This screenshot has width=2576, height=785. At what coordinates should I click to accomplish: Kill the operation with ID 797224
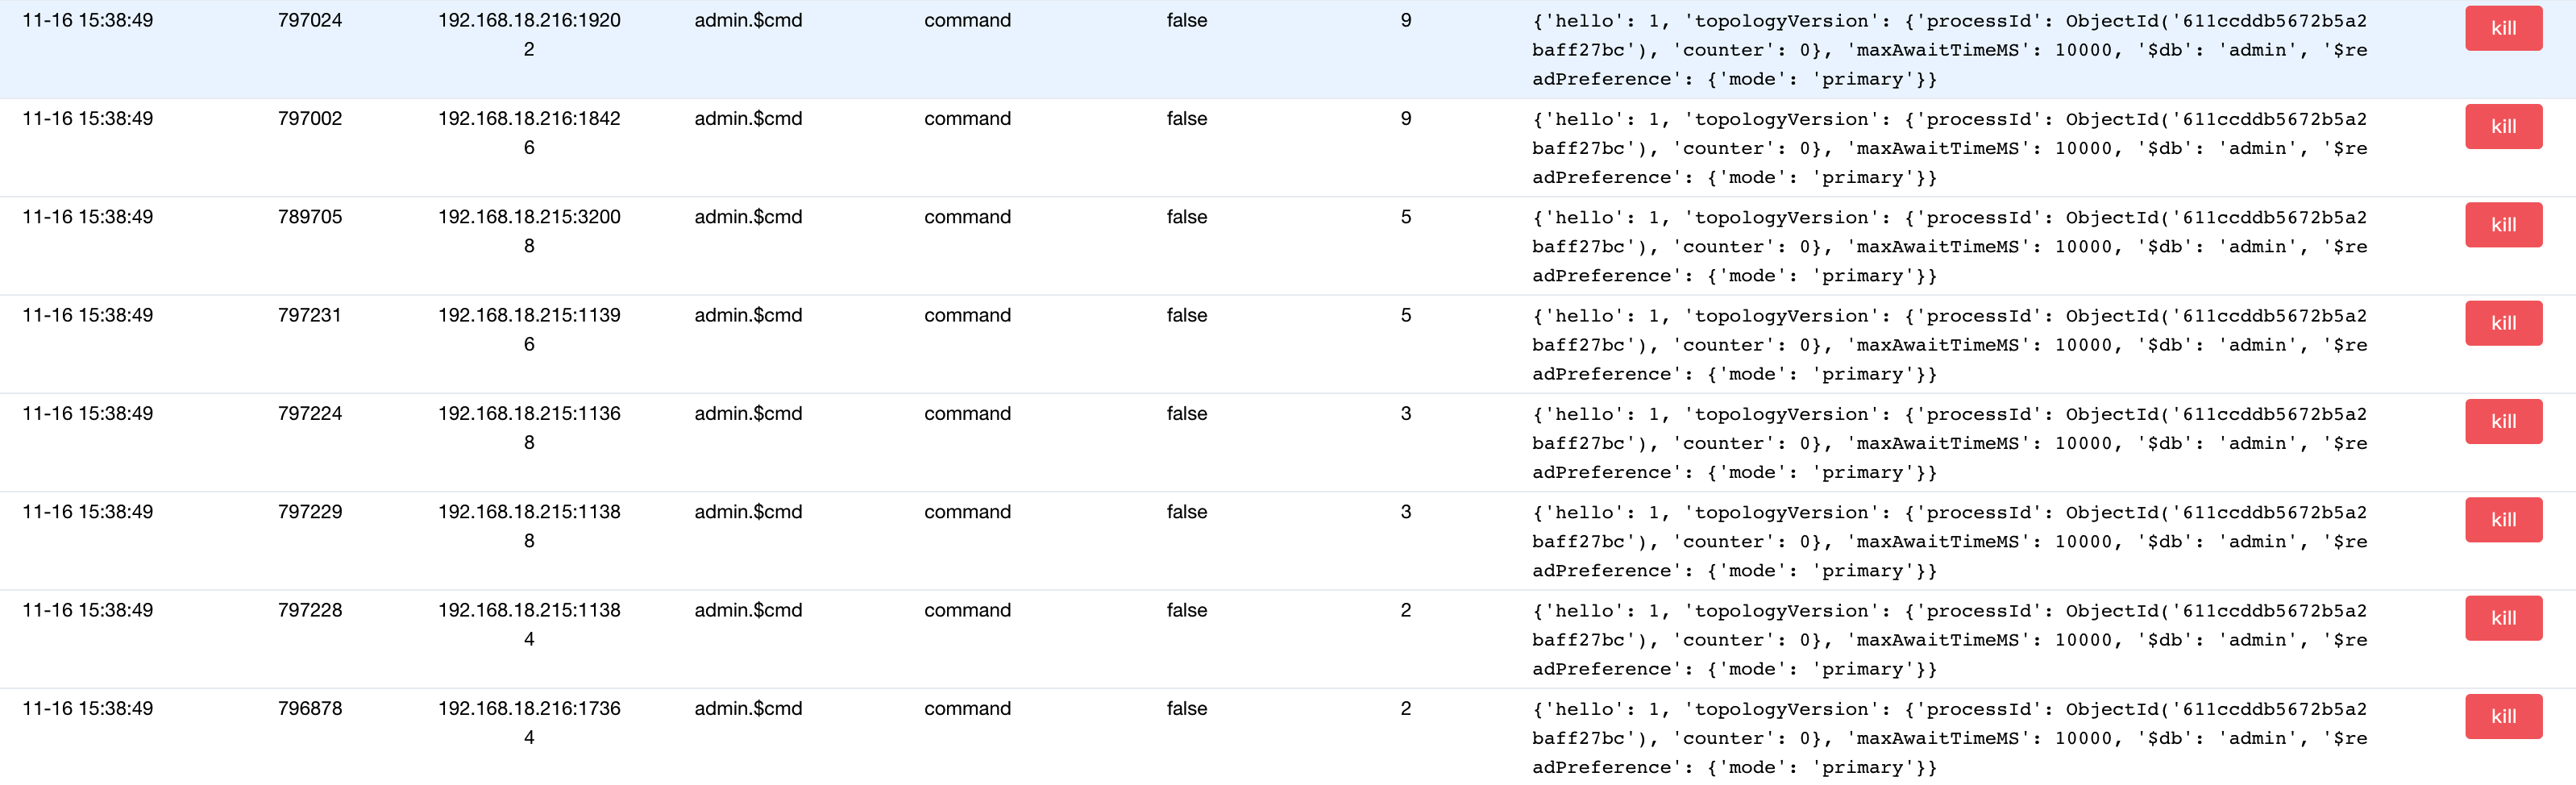click(x=2502, y=421)
